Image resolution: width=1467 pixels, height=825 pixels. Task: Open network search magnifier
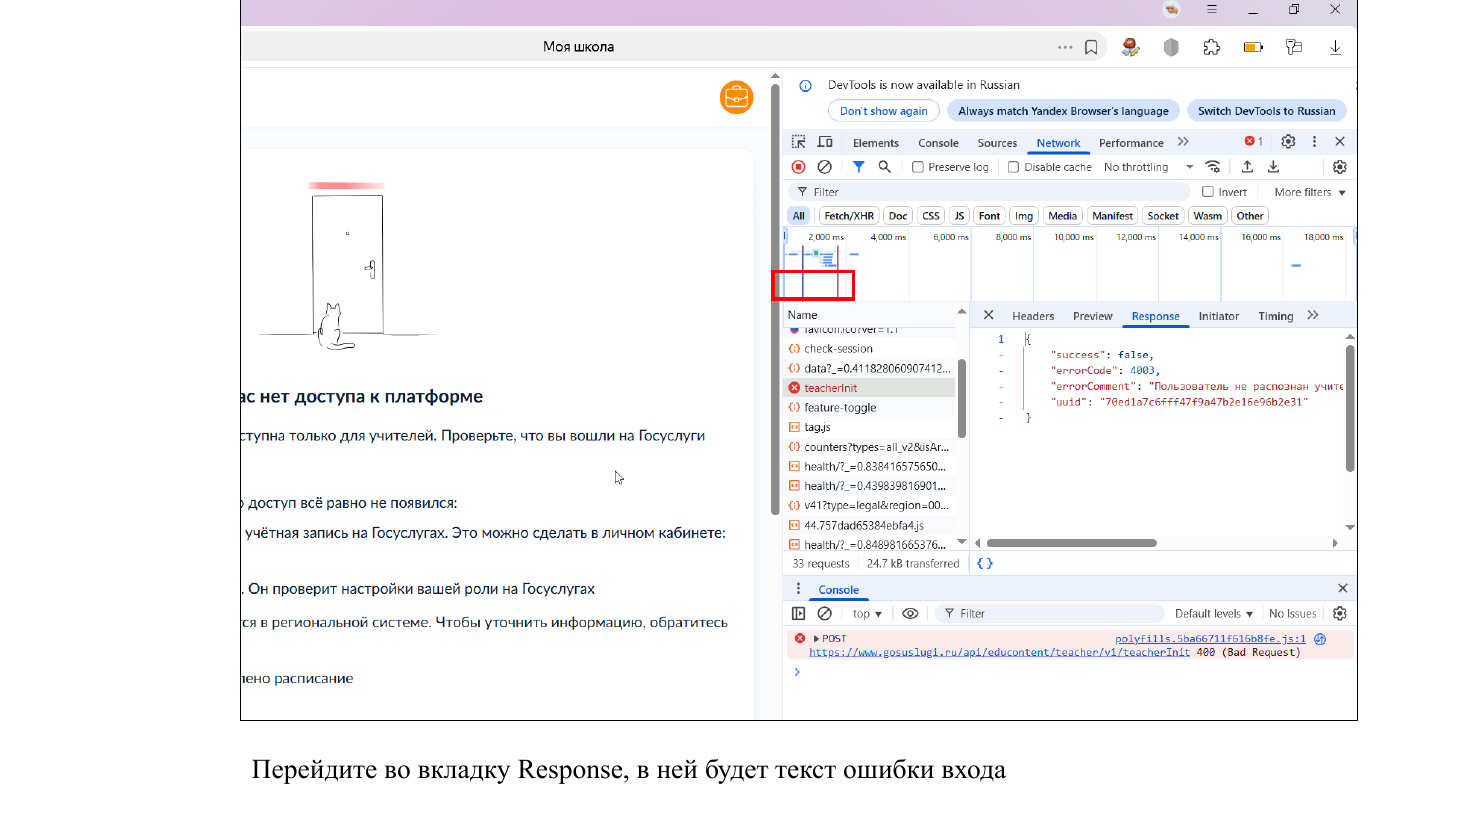(884, 167)
